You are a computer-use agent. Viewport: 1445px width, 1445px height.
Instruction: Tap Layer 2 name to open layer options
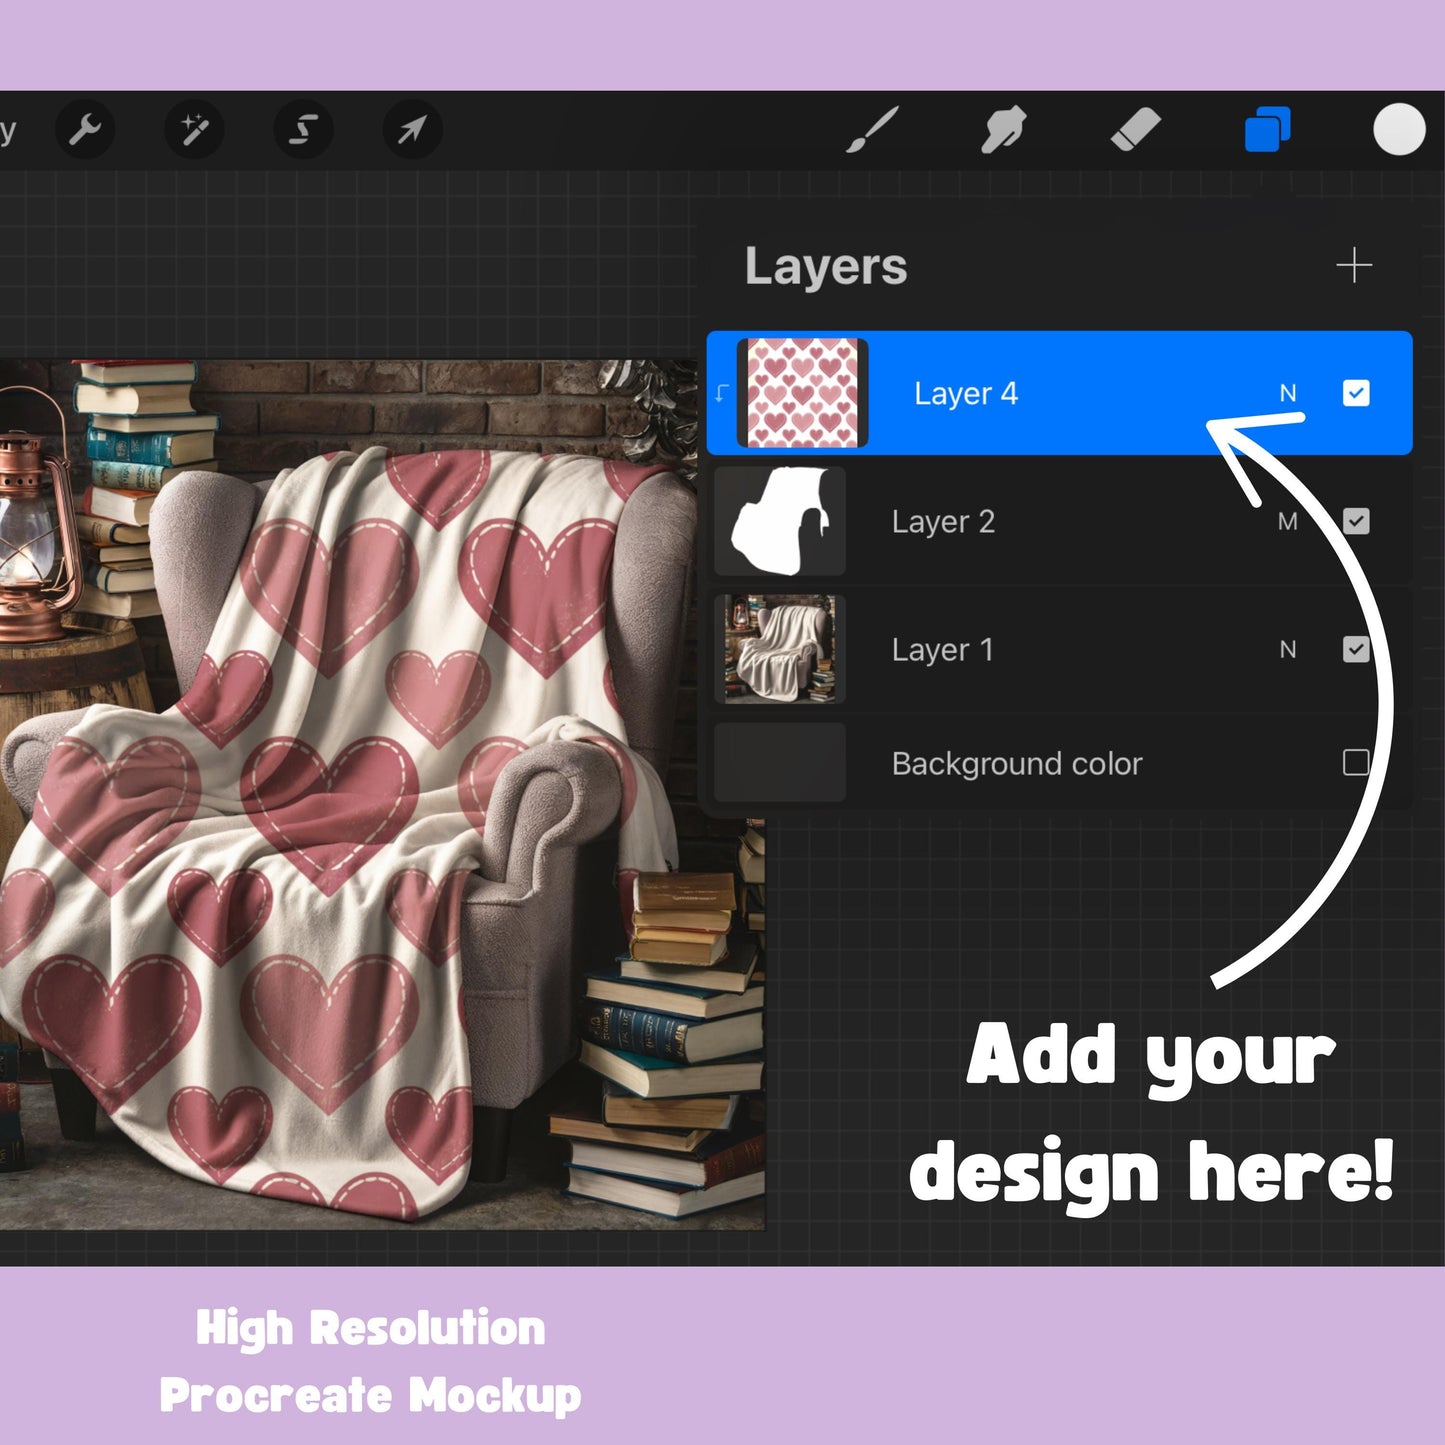[x=943, y=522]
